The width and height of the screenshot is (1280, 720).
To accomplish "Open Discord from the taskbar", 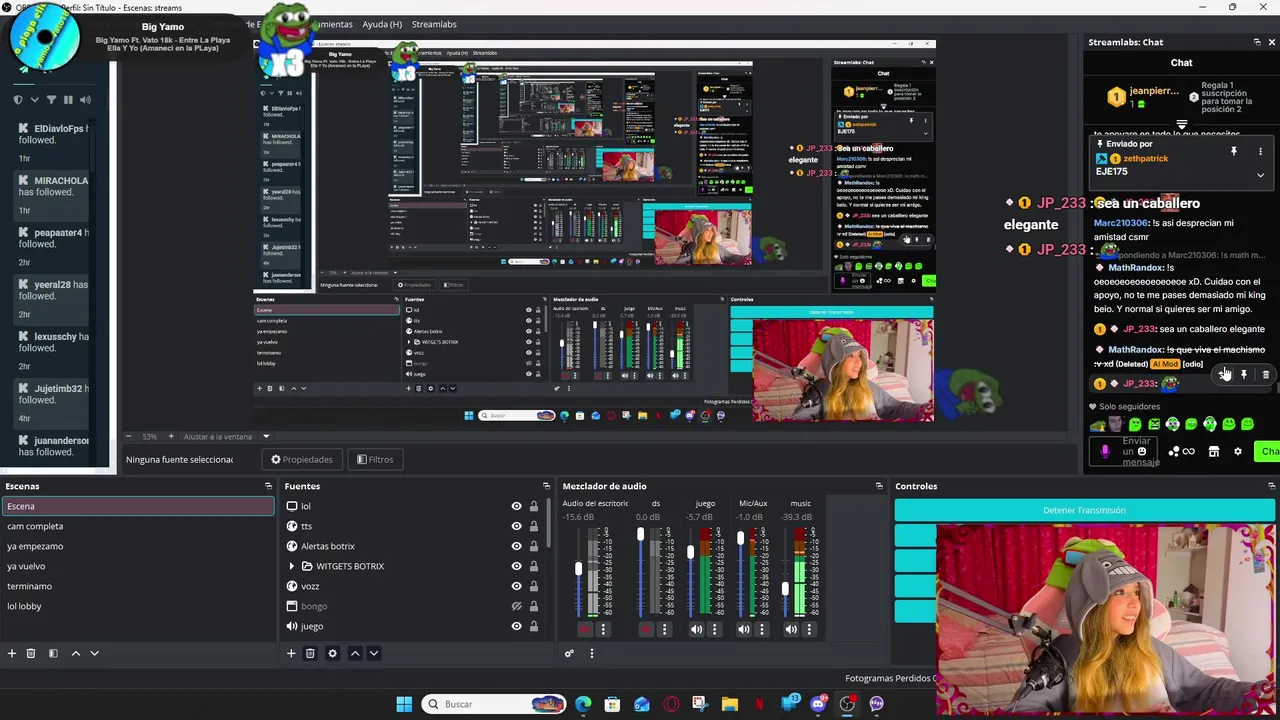I will pos(818,704).
